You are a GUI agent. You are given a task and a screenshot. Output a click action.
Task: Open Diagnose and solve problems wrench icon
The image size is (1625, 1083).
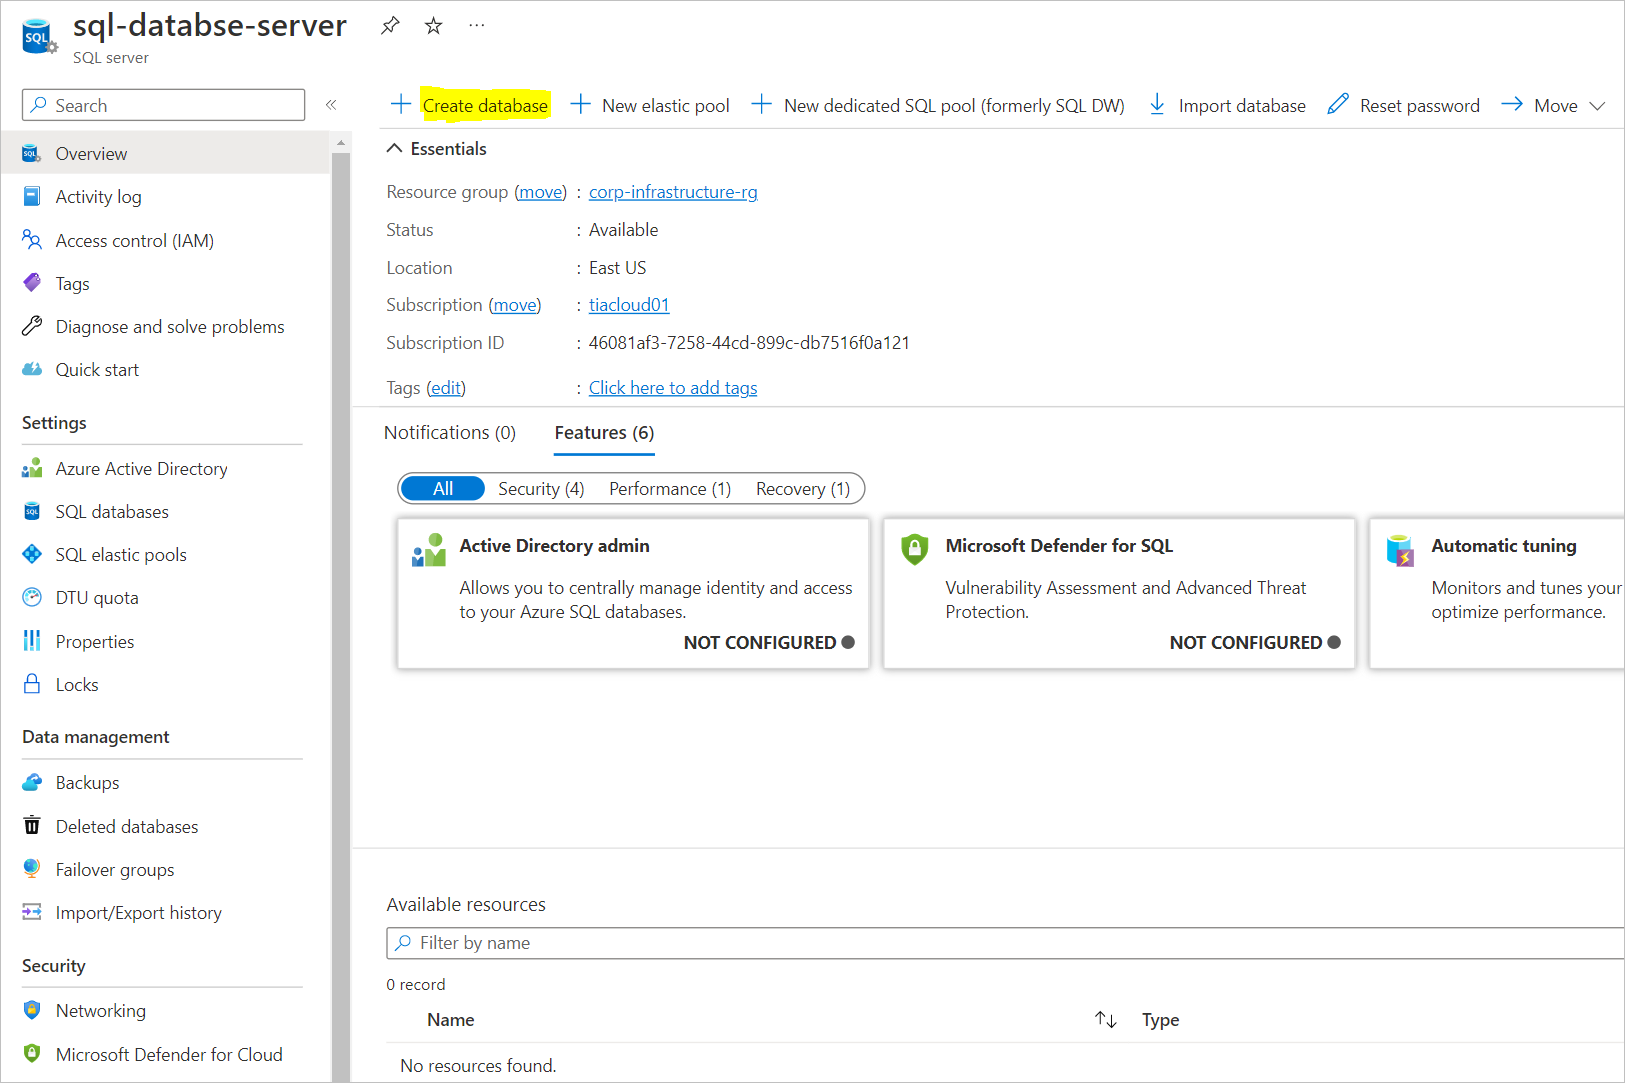(x=32, y=326)
